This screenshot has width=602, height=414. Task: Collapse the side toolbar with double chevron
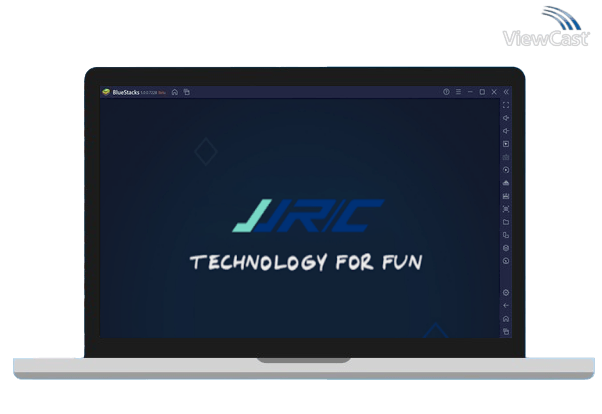(x=506, y=92)
